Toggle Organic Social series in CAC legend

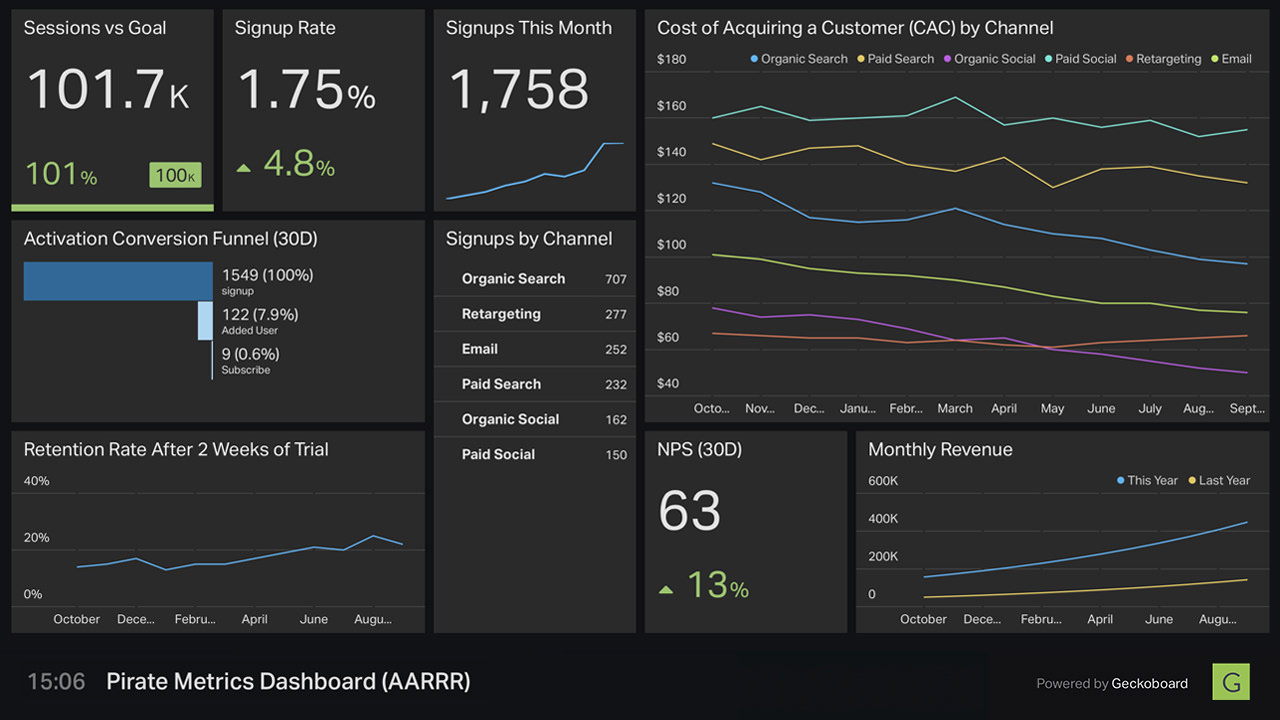coord(989,59)
